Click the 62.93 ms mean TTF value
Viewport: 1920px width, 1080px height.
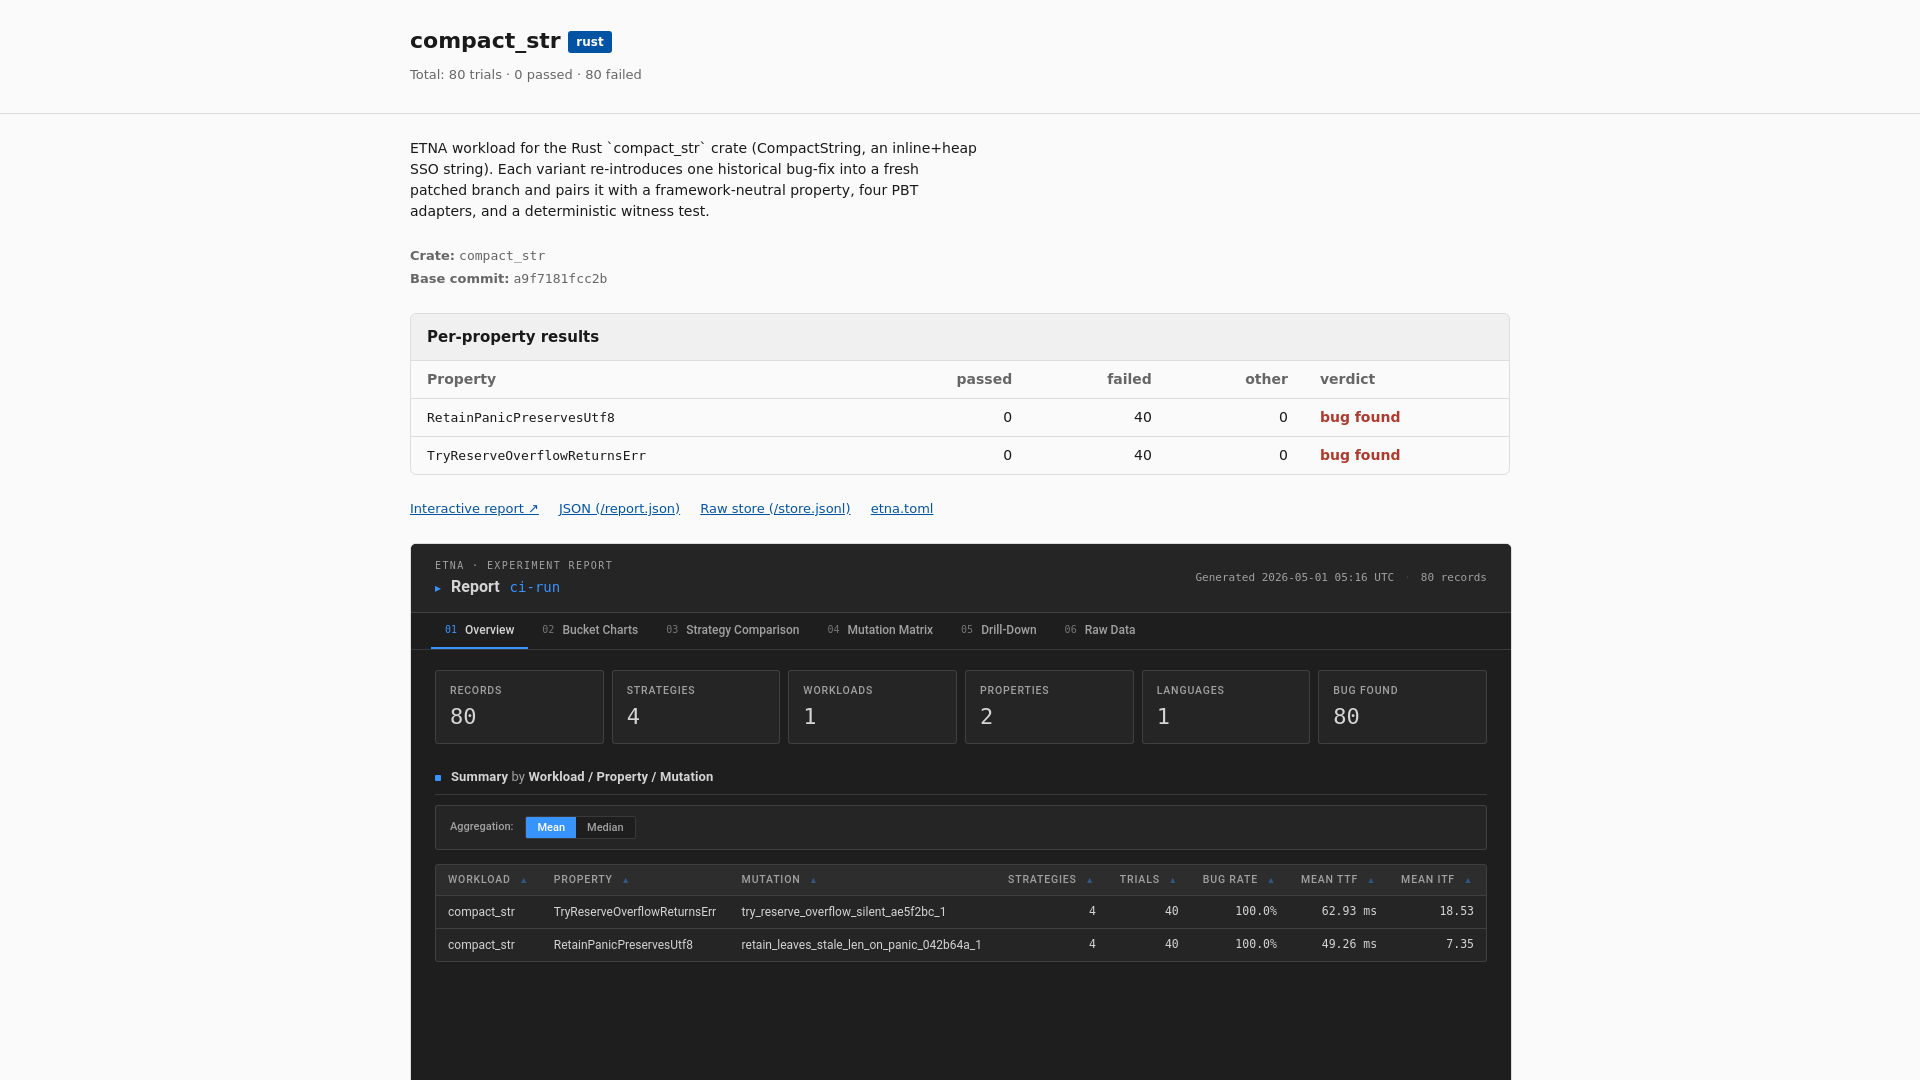pos(1349,912)
